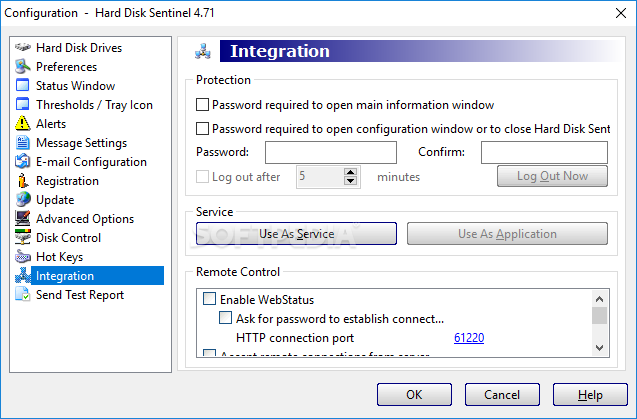Click the Message Settings icon
Screen dimensions: 637x419
click(23, 143)
